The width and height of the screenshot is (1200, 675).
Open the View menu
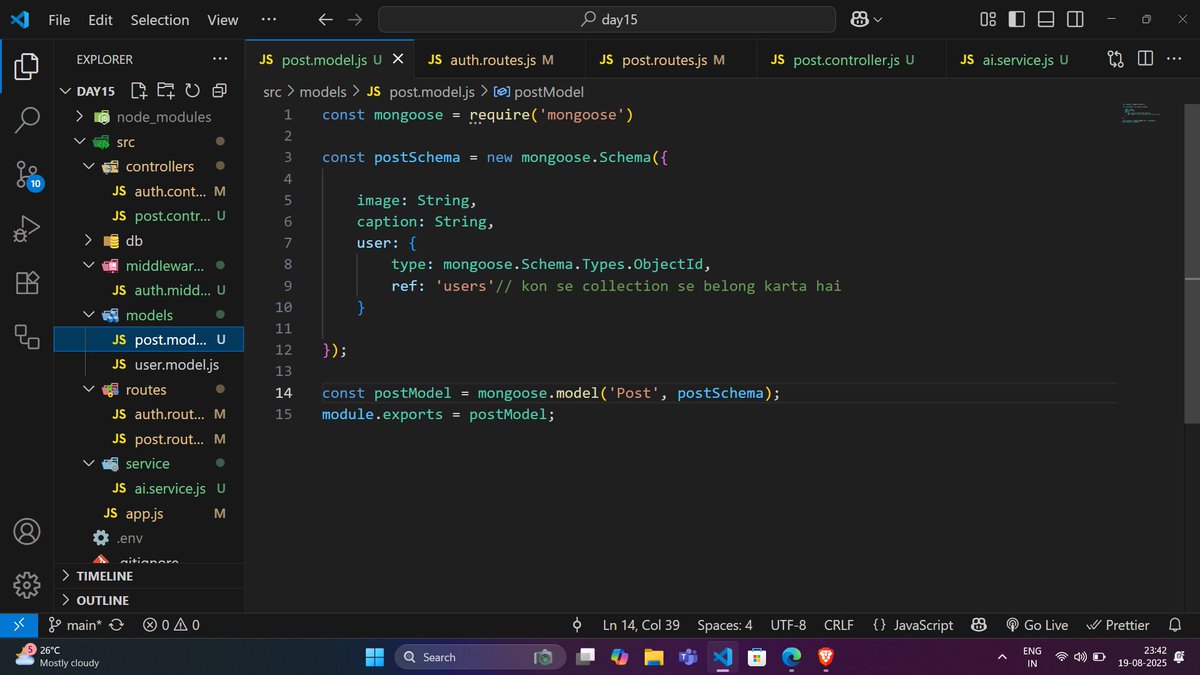click(223, 19)
